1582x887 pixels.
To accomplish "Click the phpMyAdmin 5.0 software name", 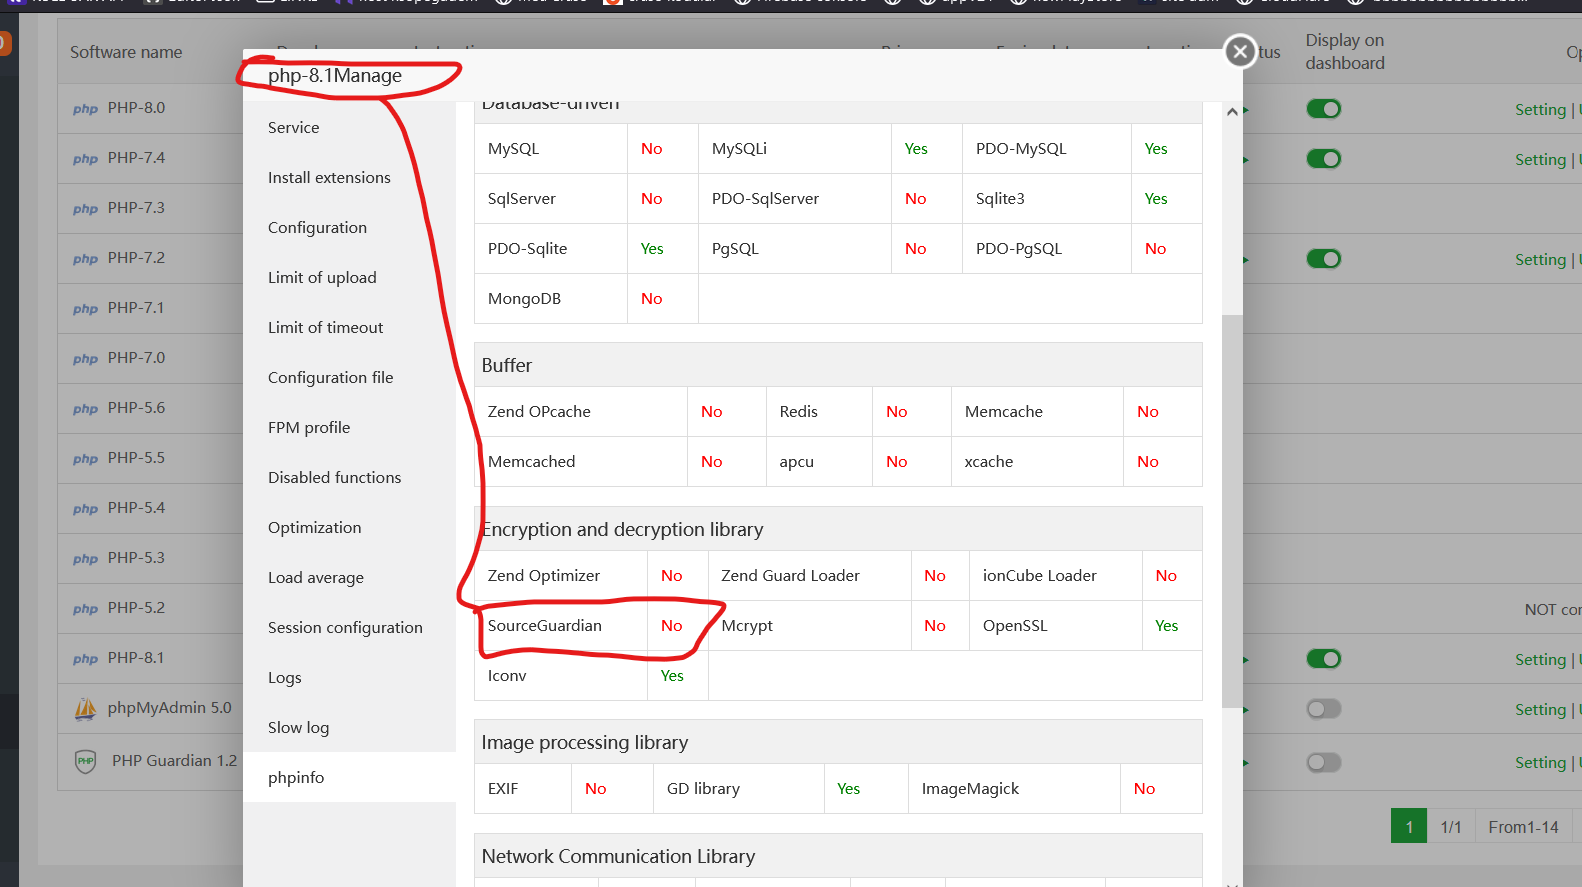I will pos(169,707).
